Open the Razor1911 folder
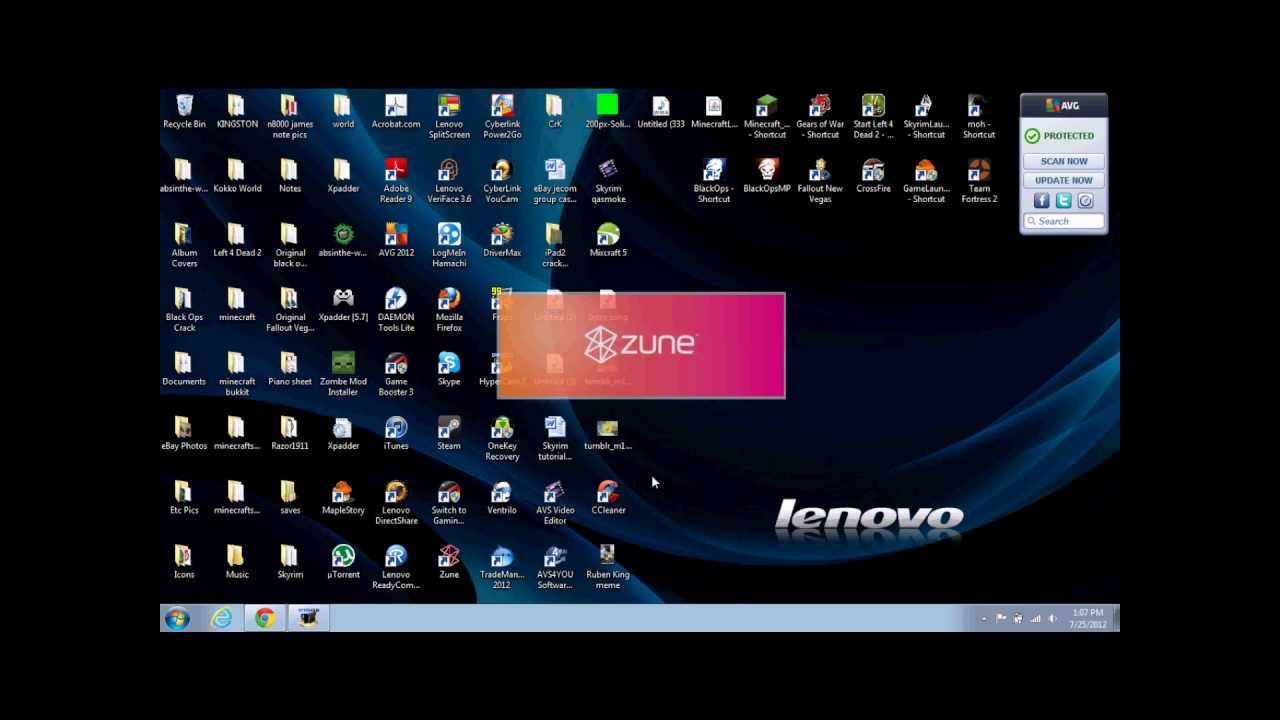This screenshot has height=720, width=1280. pyautogui.click(x=290, y=433)
